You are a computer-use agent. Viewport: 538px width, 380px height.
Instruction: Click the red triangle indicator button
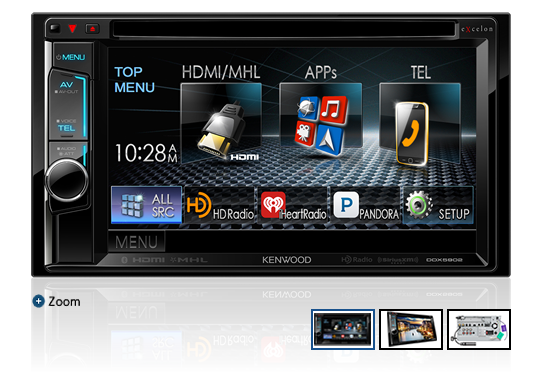click(x=72, y=28)
